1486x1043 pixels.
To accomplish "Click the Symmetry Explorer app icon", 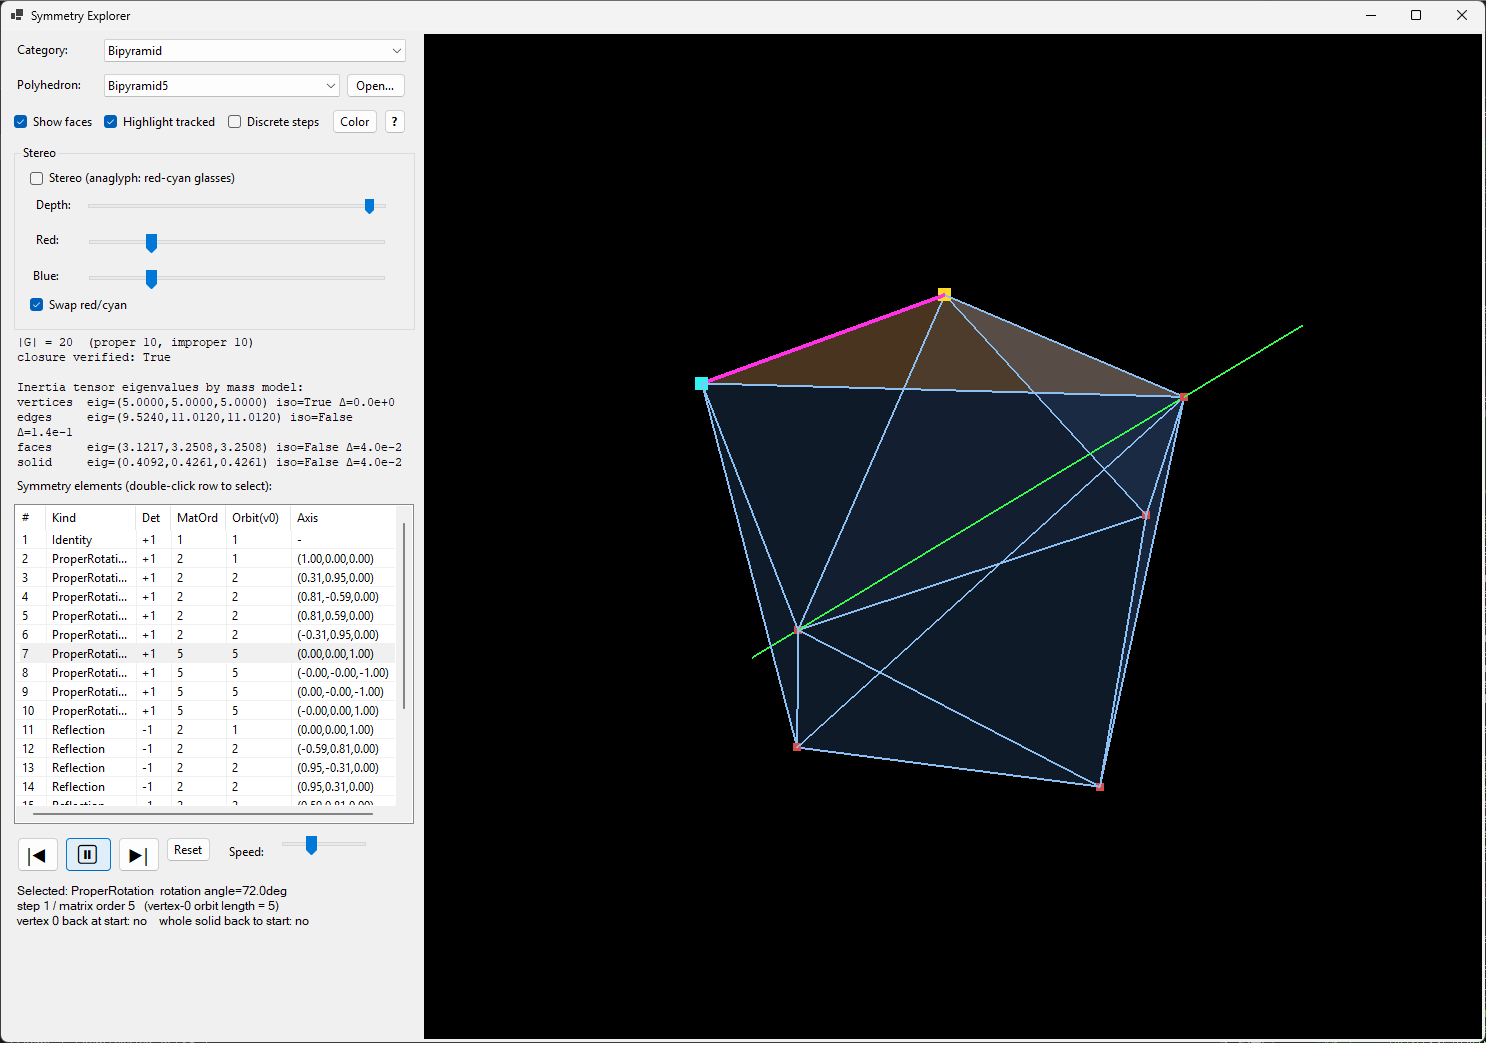I will [17, 15].
